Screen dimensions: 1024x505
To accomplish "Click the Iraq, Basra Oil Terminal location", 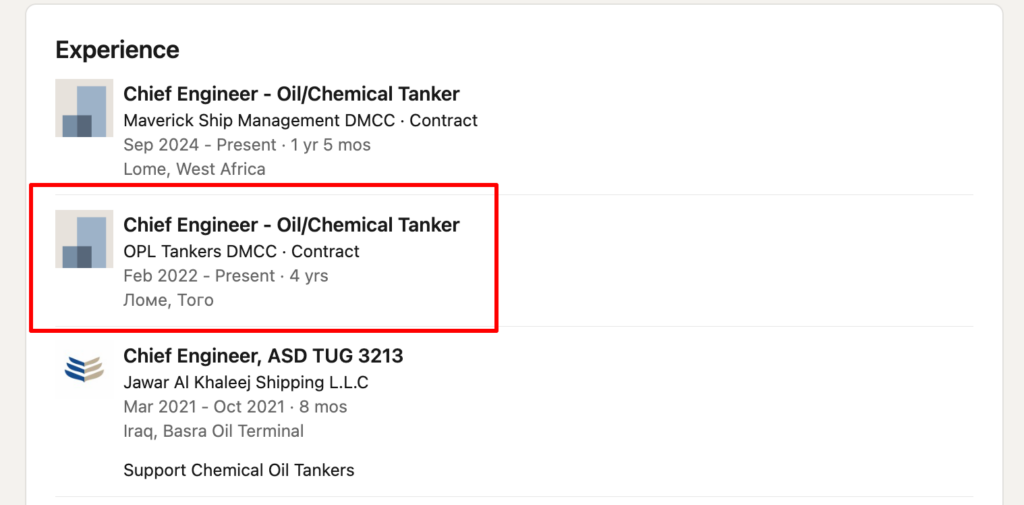I will (213, 431).
